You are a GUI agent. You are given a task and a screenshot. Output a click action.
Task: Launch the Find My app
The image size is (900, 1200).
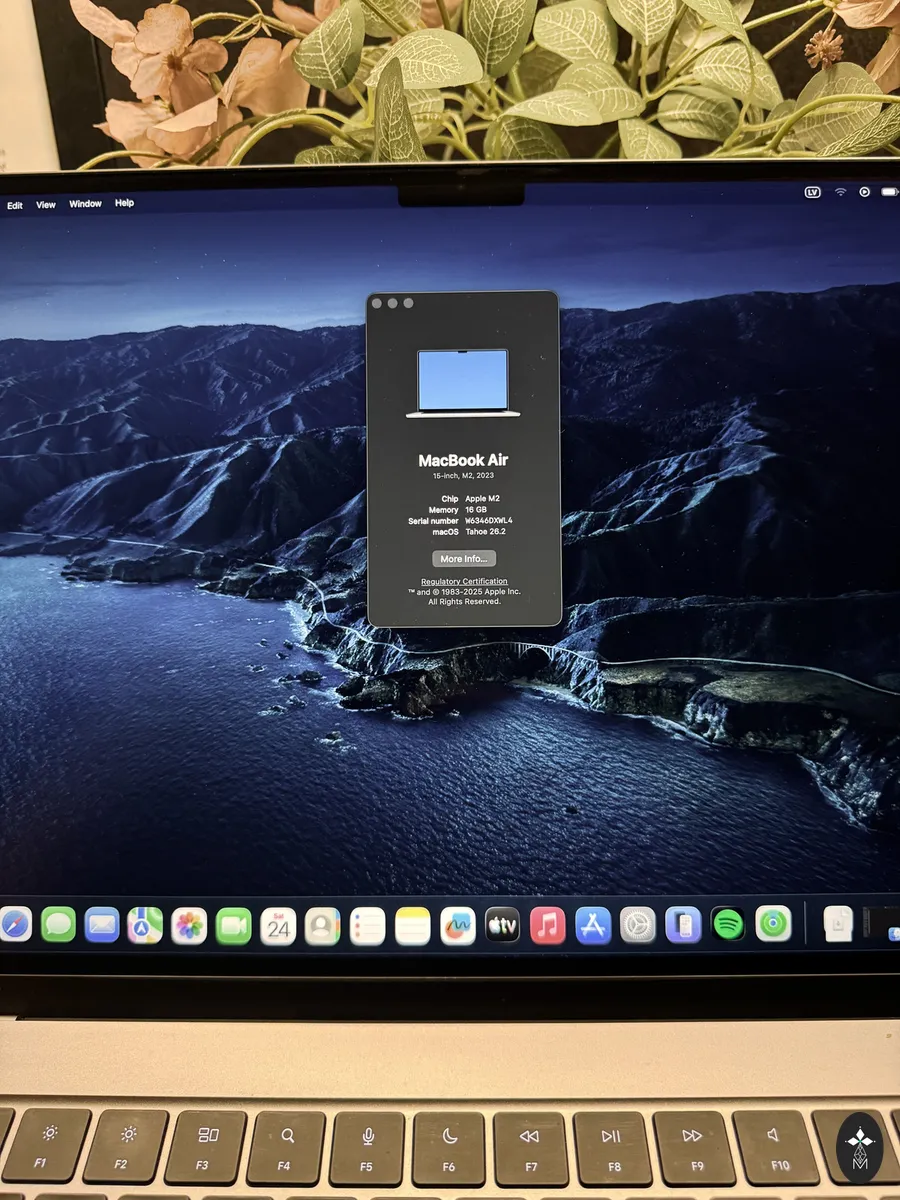(x=773, y=923)
